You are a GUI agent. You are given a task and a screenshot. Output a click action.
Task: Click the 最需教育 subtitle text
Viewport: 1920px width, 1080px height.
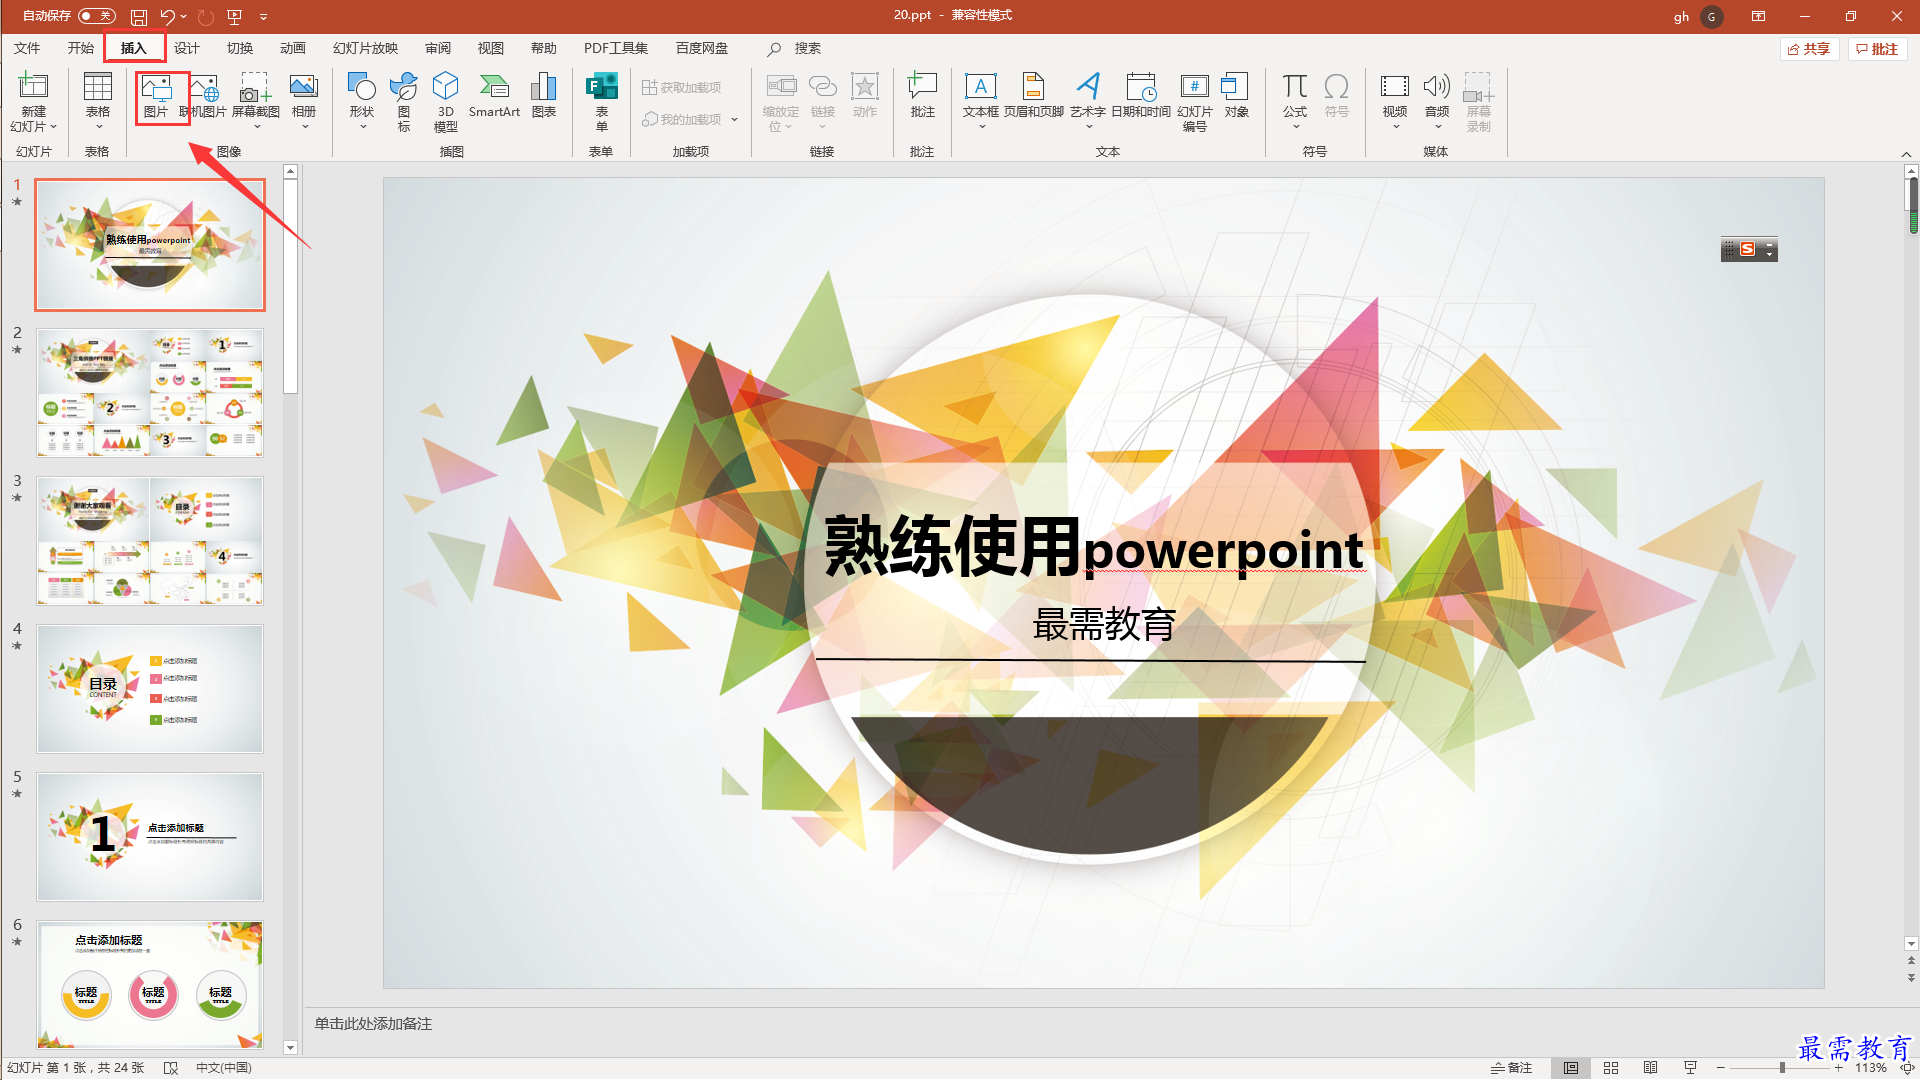point(1104,624)
